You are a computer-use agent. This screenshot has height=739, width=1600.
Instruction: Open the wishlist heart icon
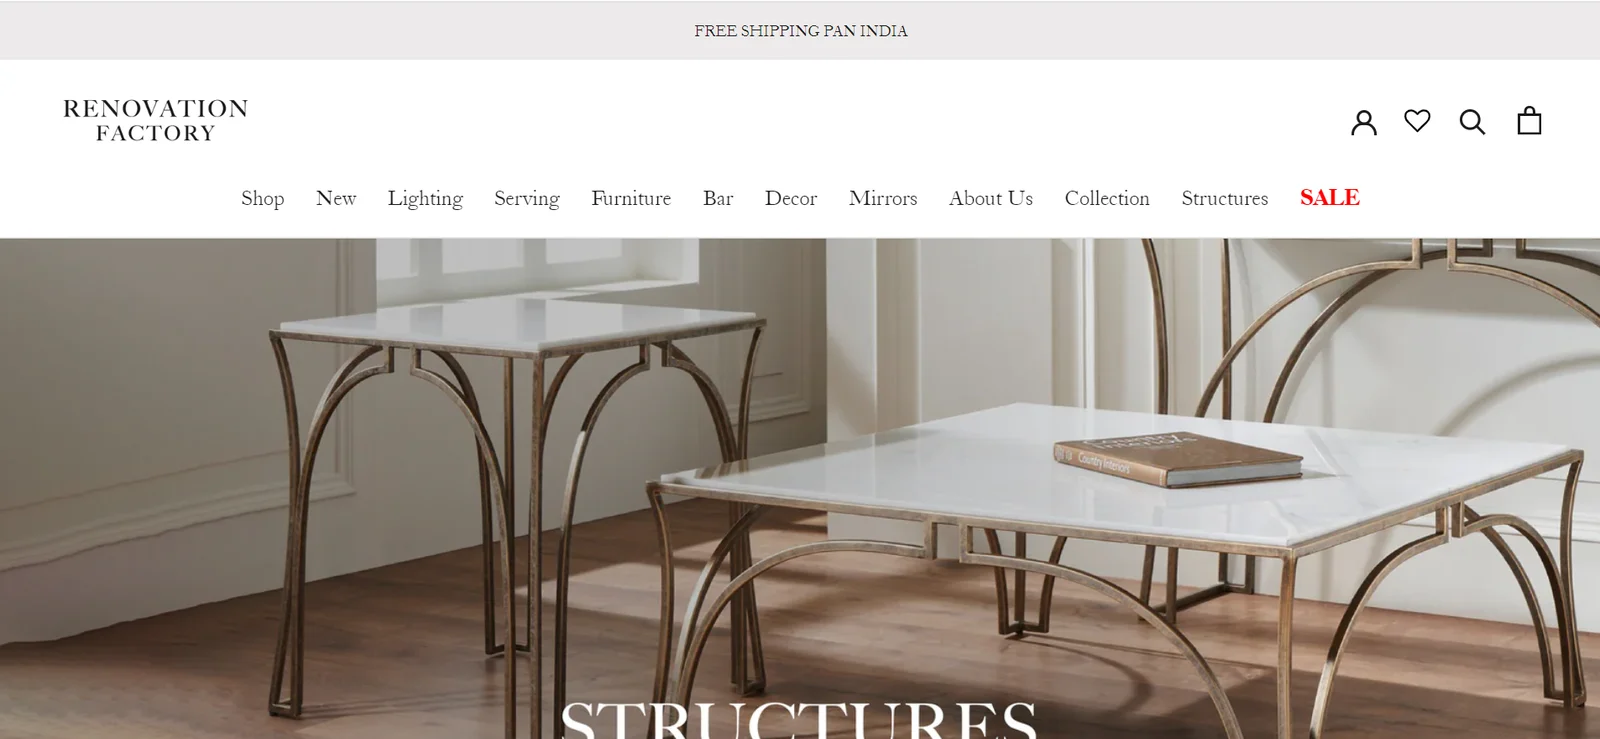(x=1417, y=121)
